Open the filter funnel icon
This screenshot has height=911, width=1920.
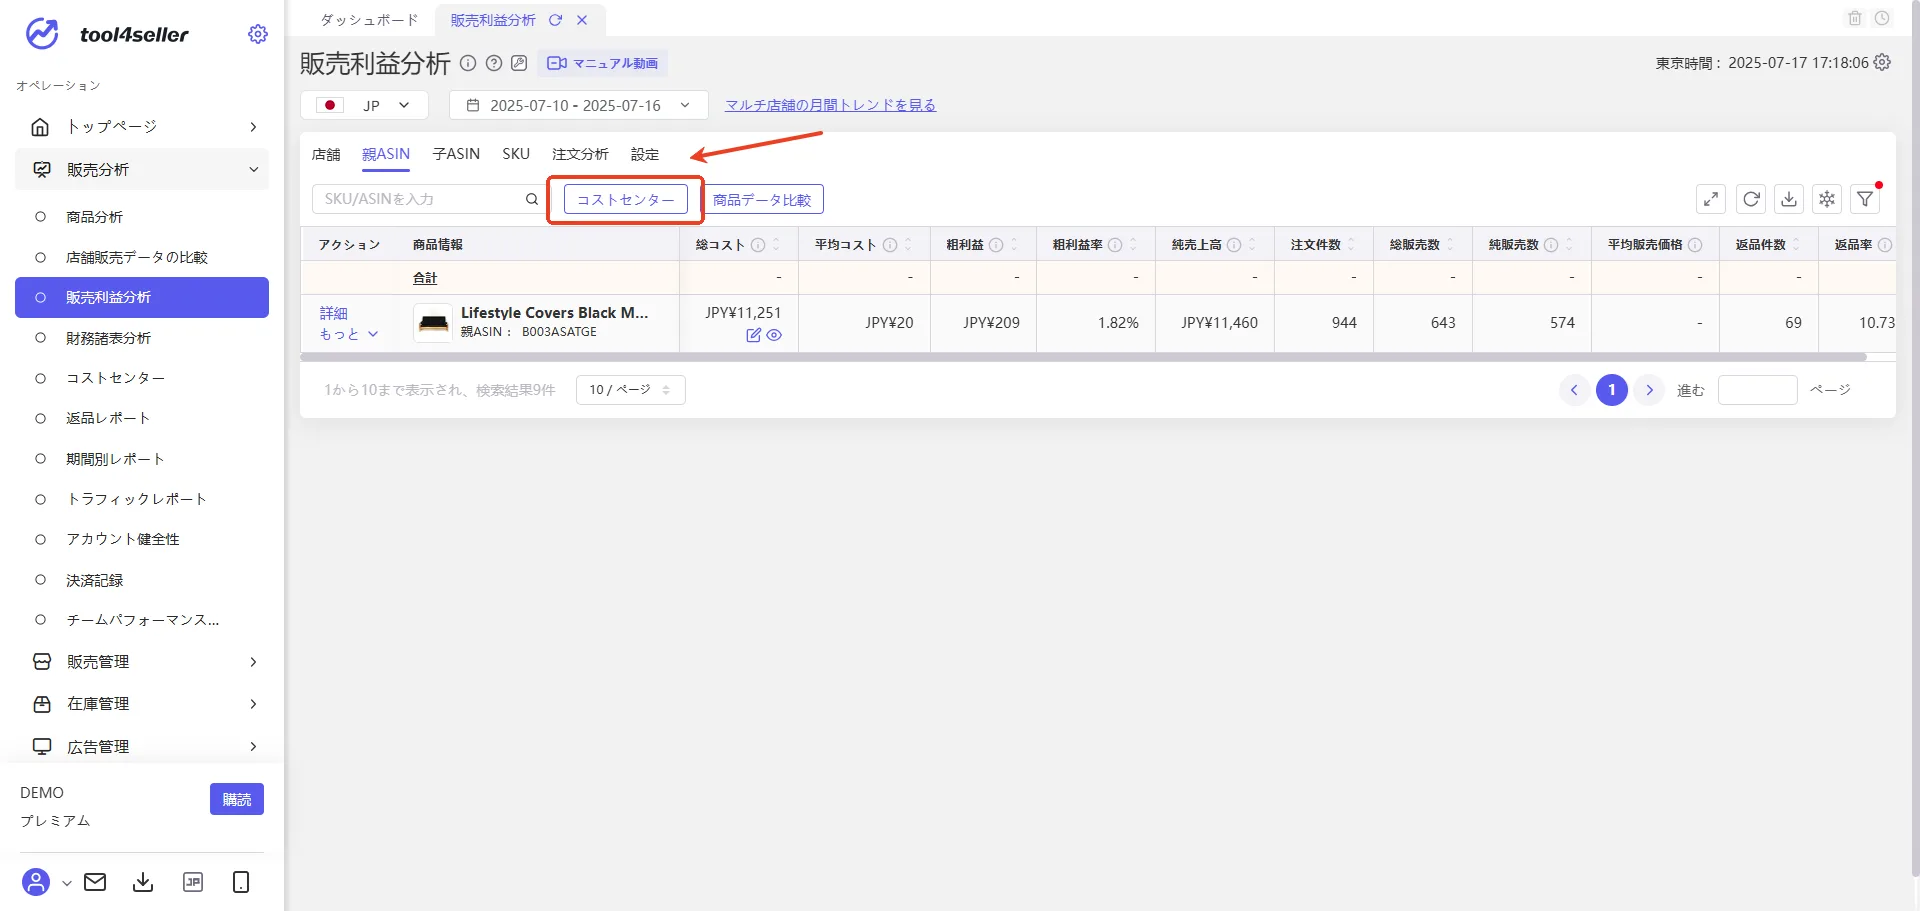point(1865,199)
